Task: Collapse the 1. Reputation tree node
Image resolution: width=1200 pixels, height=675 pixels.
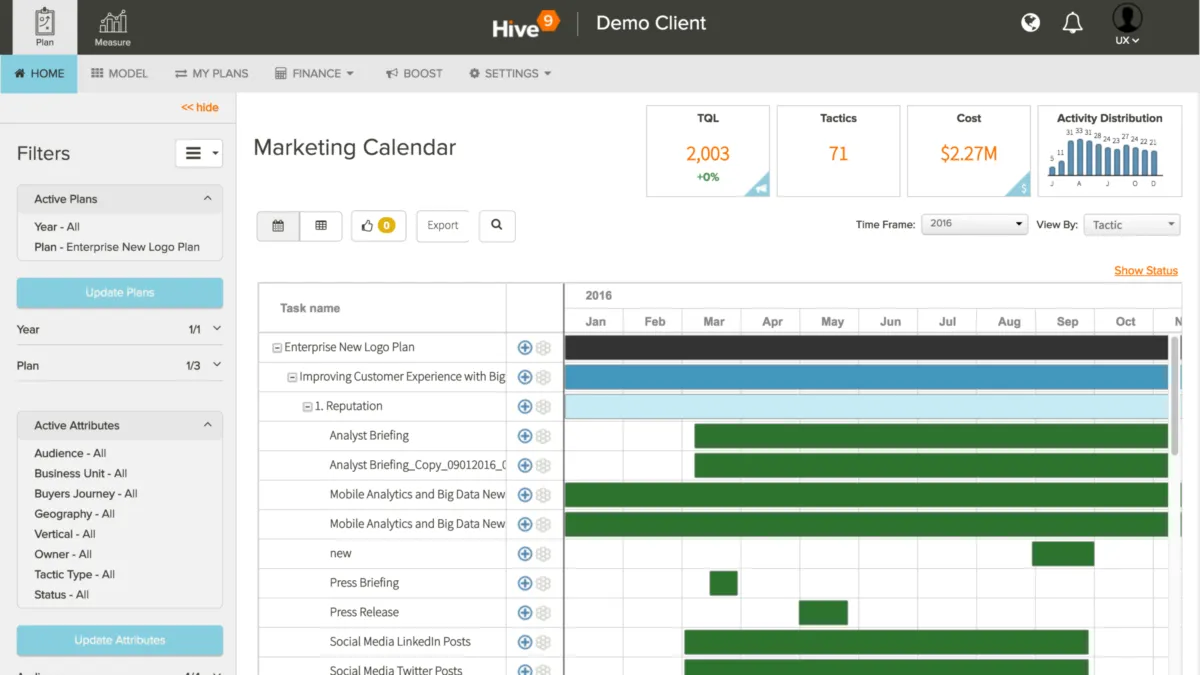Action: (307, 407)
